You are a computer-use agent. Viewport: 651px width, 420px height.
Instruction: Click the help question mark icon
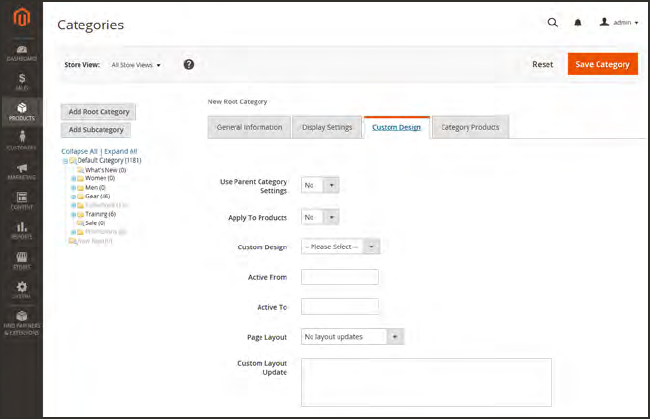[188, 65]
